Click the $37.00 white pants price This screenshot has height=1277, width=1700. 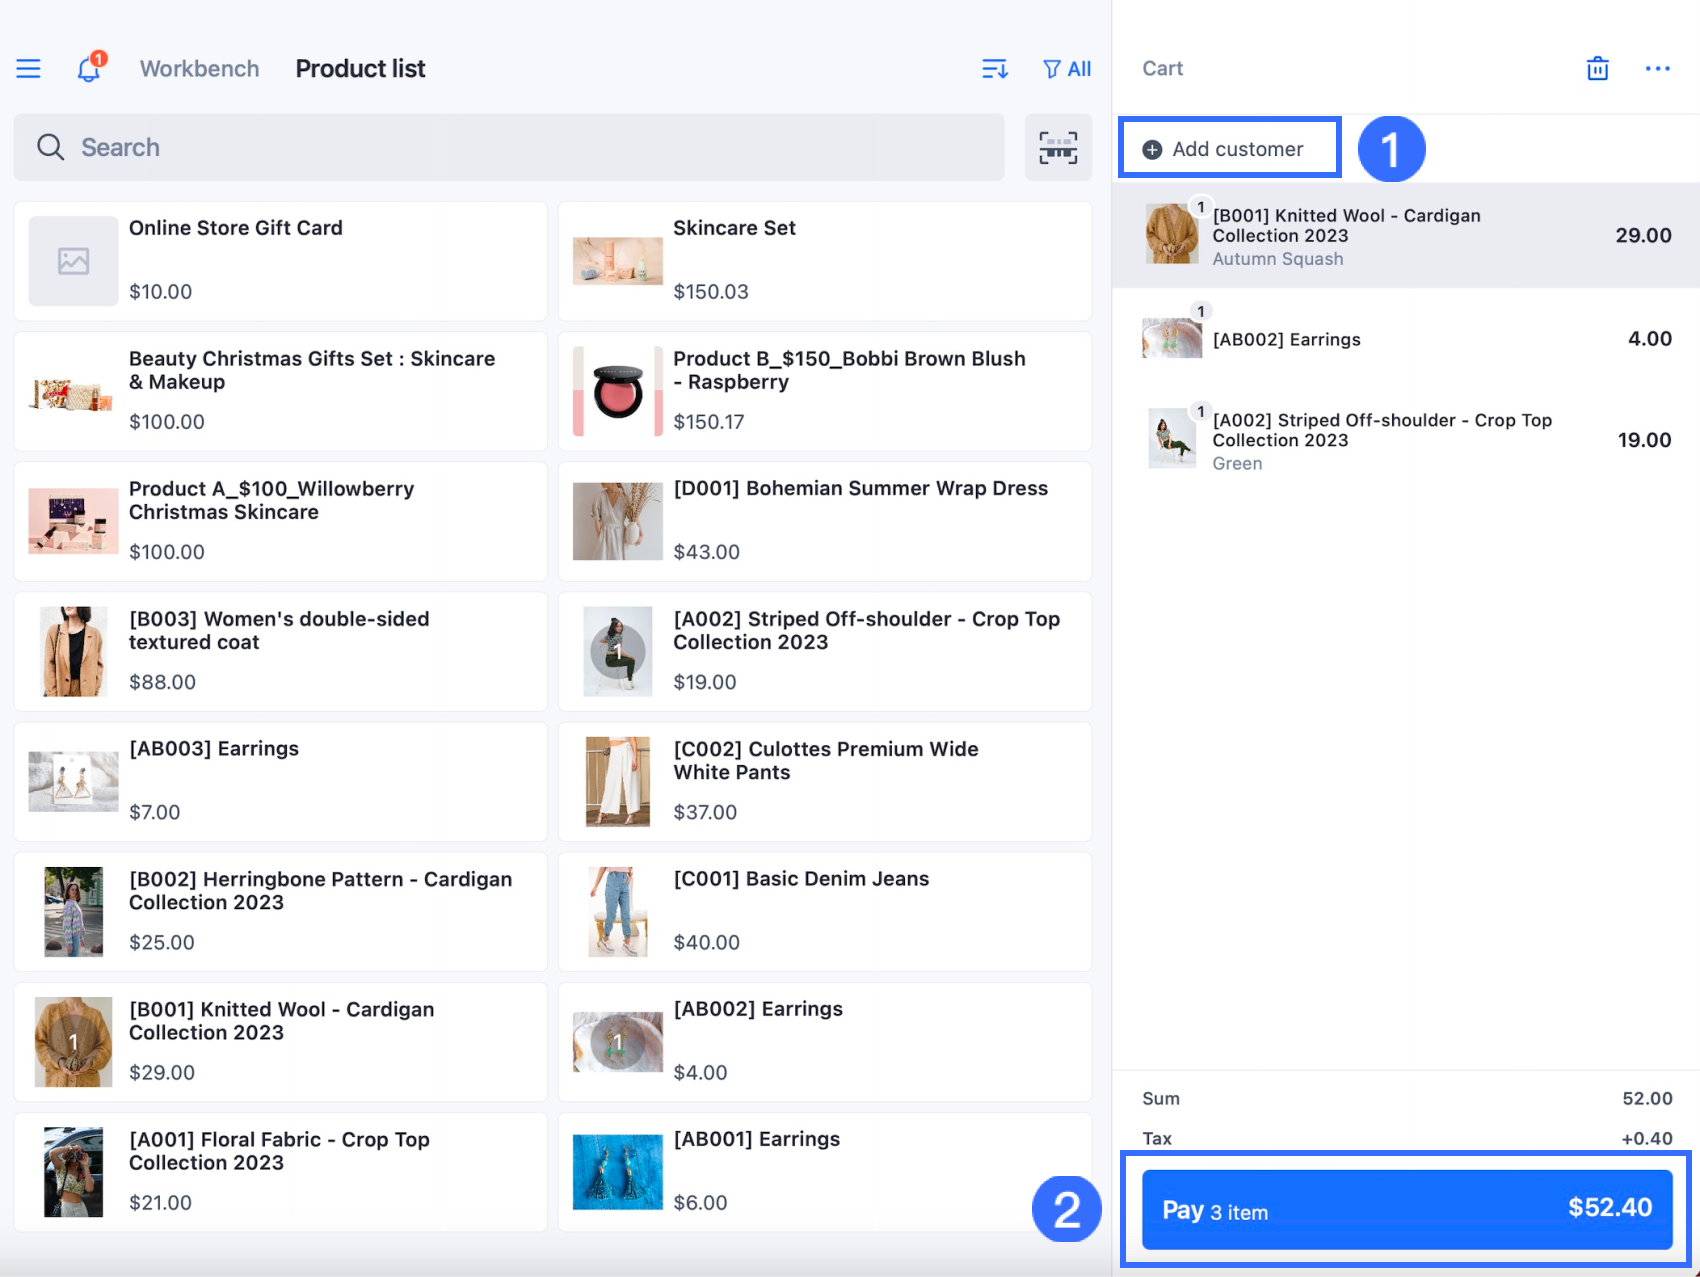705,812
